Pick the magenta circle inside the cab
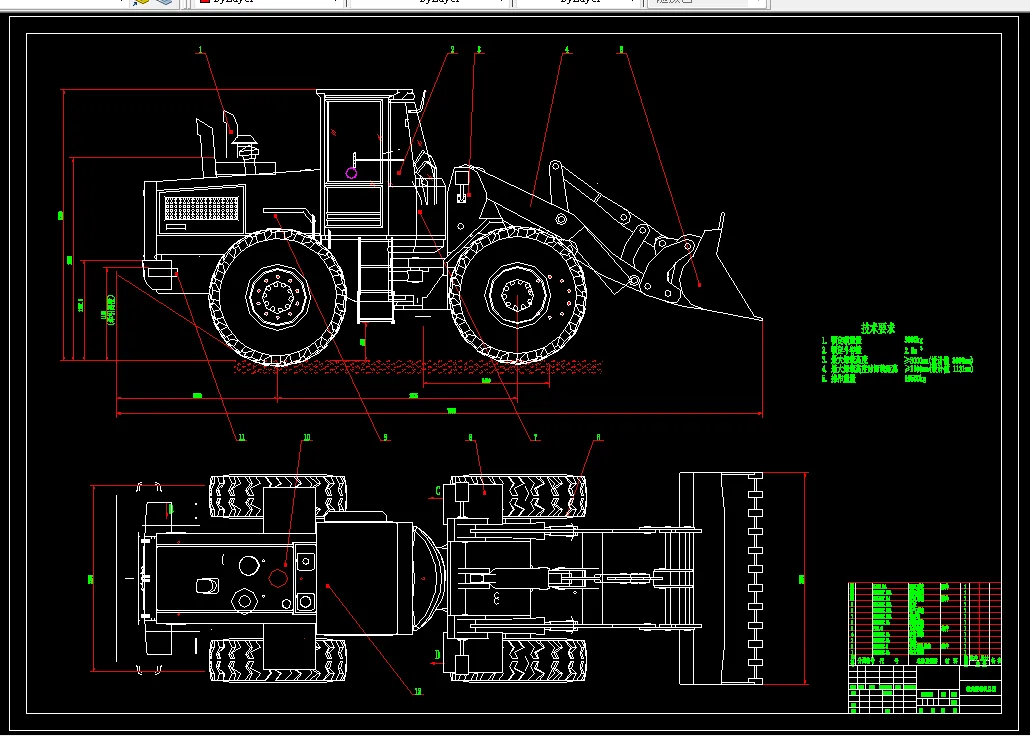The height and width of the screenshot is (736, 1030). coord(351,173)
